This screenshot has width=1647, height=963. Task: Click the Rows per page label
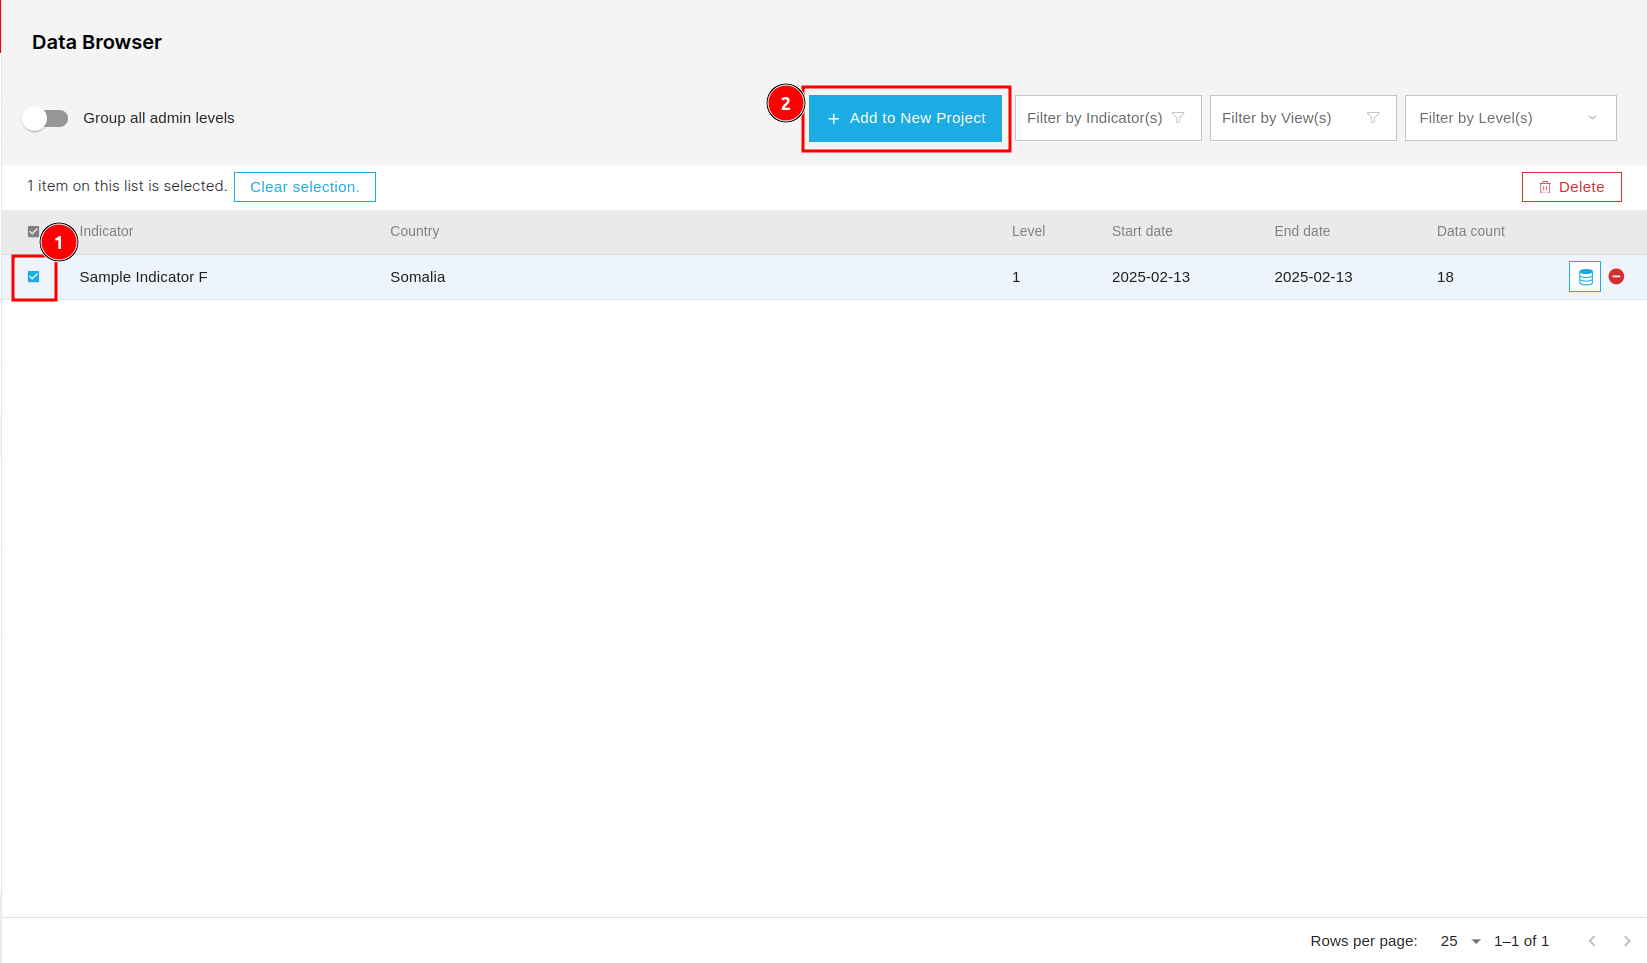click(1363, 941)
